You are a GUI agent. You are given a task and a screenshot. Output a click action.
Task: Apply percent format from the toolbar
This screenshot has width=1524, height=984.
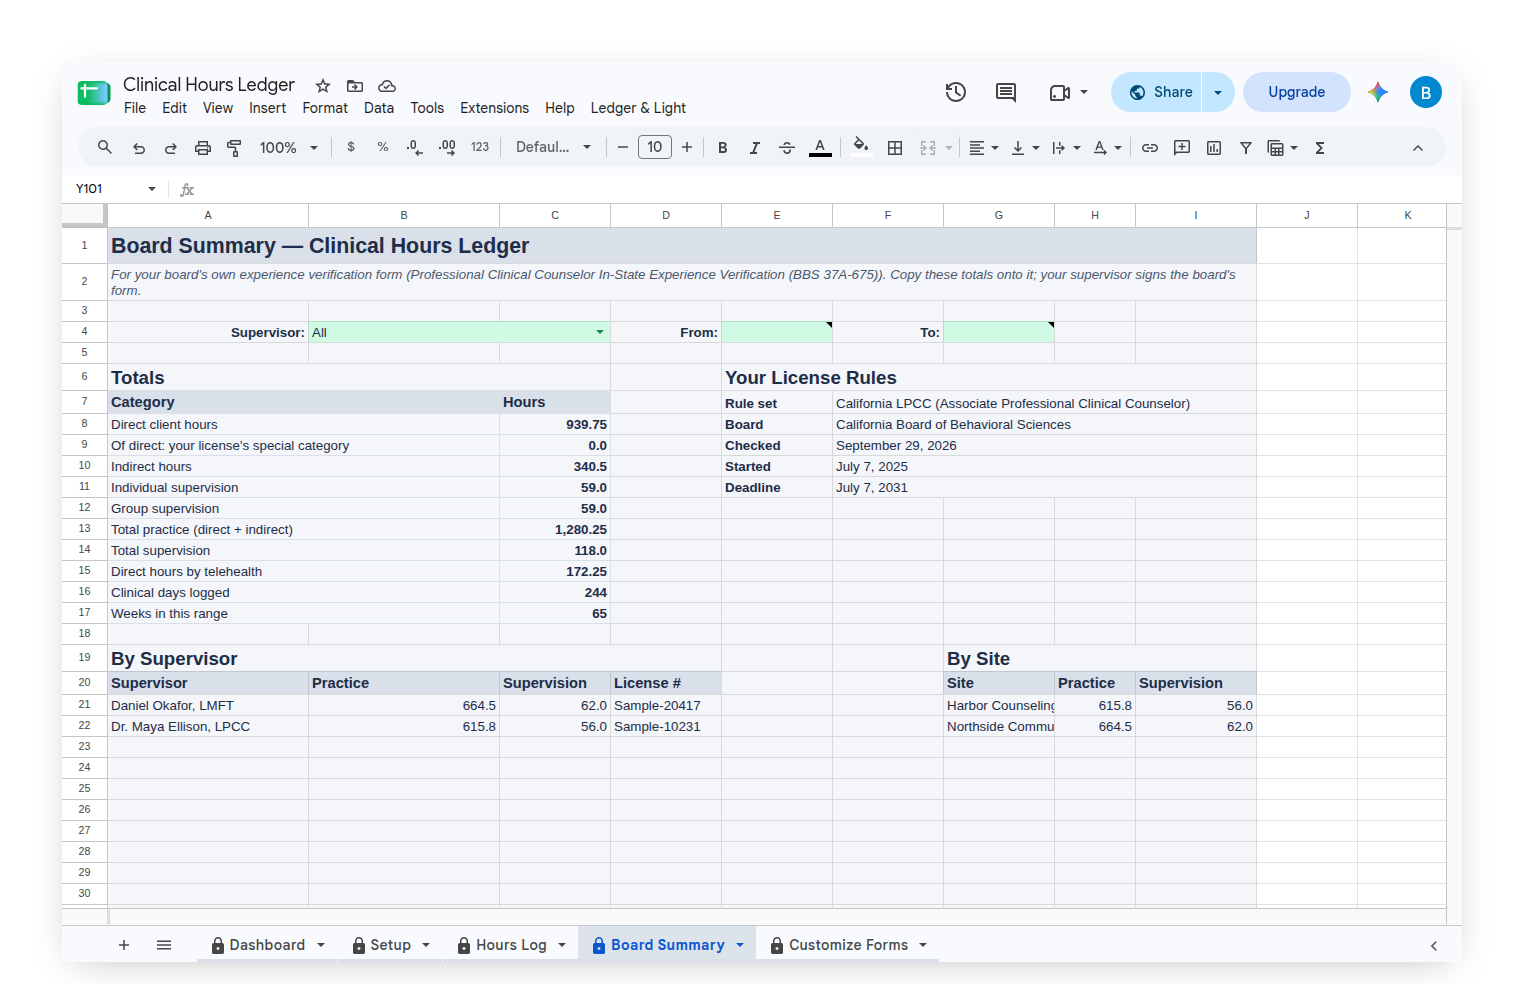[x=383, y=147]
